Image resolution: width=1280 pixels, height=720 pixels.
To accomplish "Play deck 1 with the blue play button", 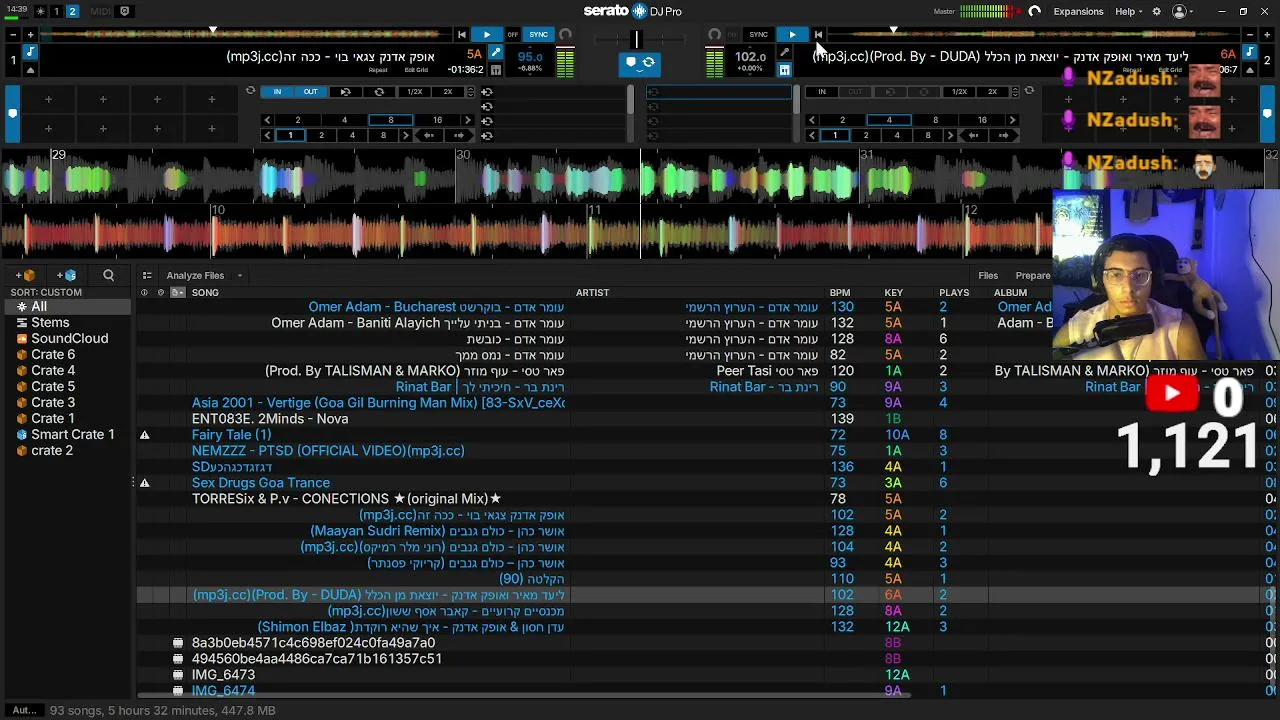I will (487, 34).
